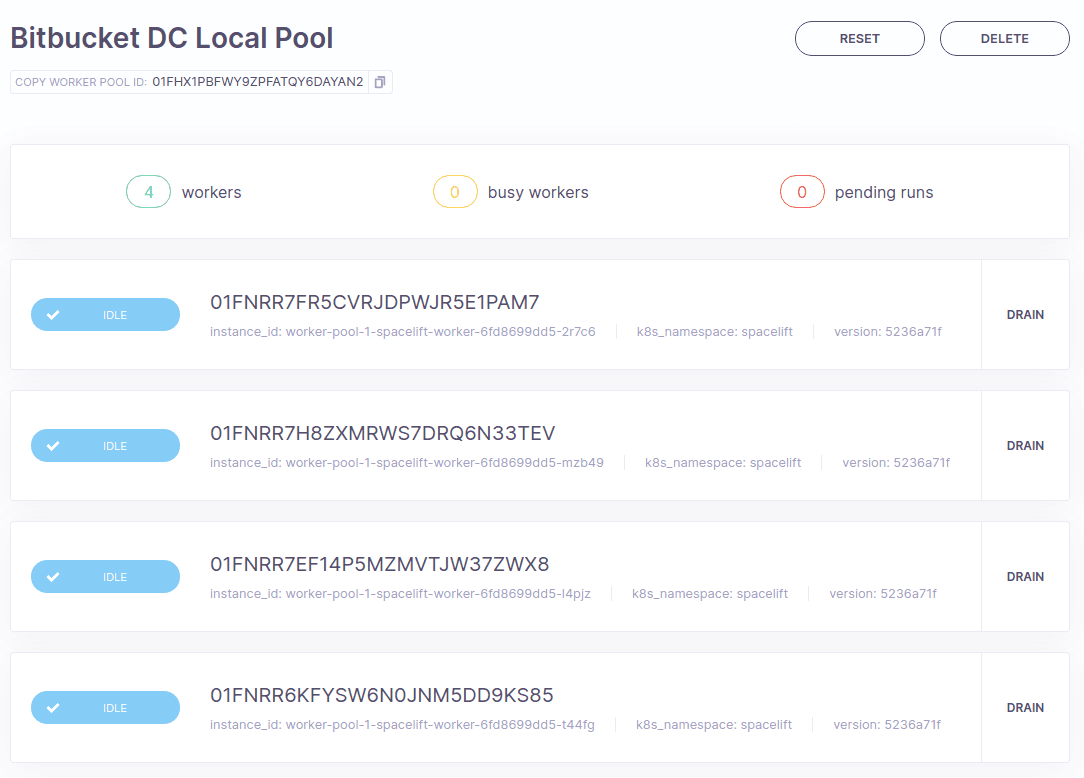Select worker ID 01FNRR6KFYSW6N0JNM5DD9KS85
1084x778 pixels.
pyautogui.click(x=382, y=695)
